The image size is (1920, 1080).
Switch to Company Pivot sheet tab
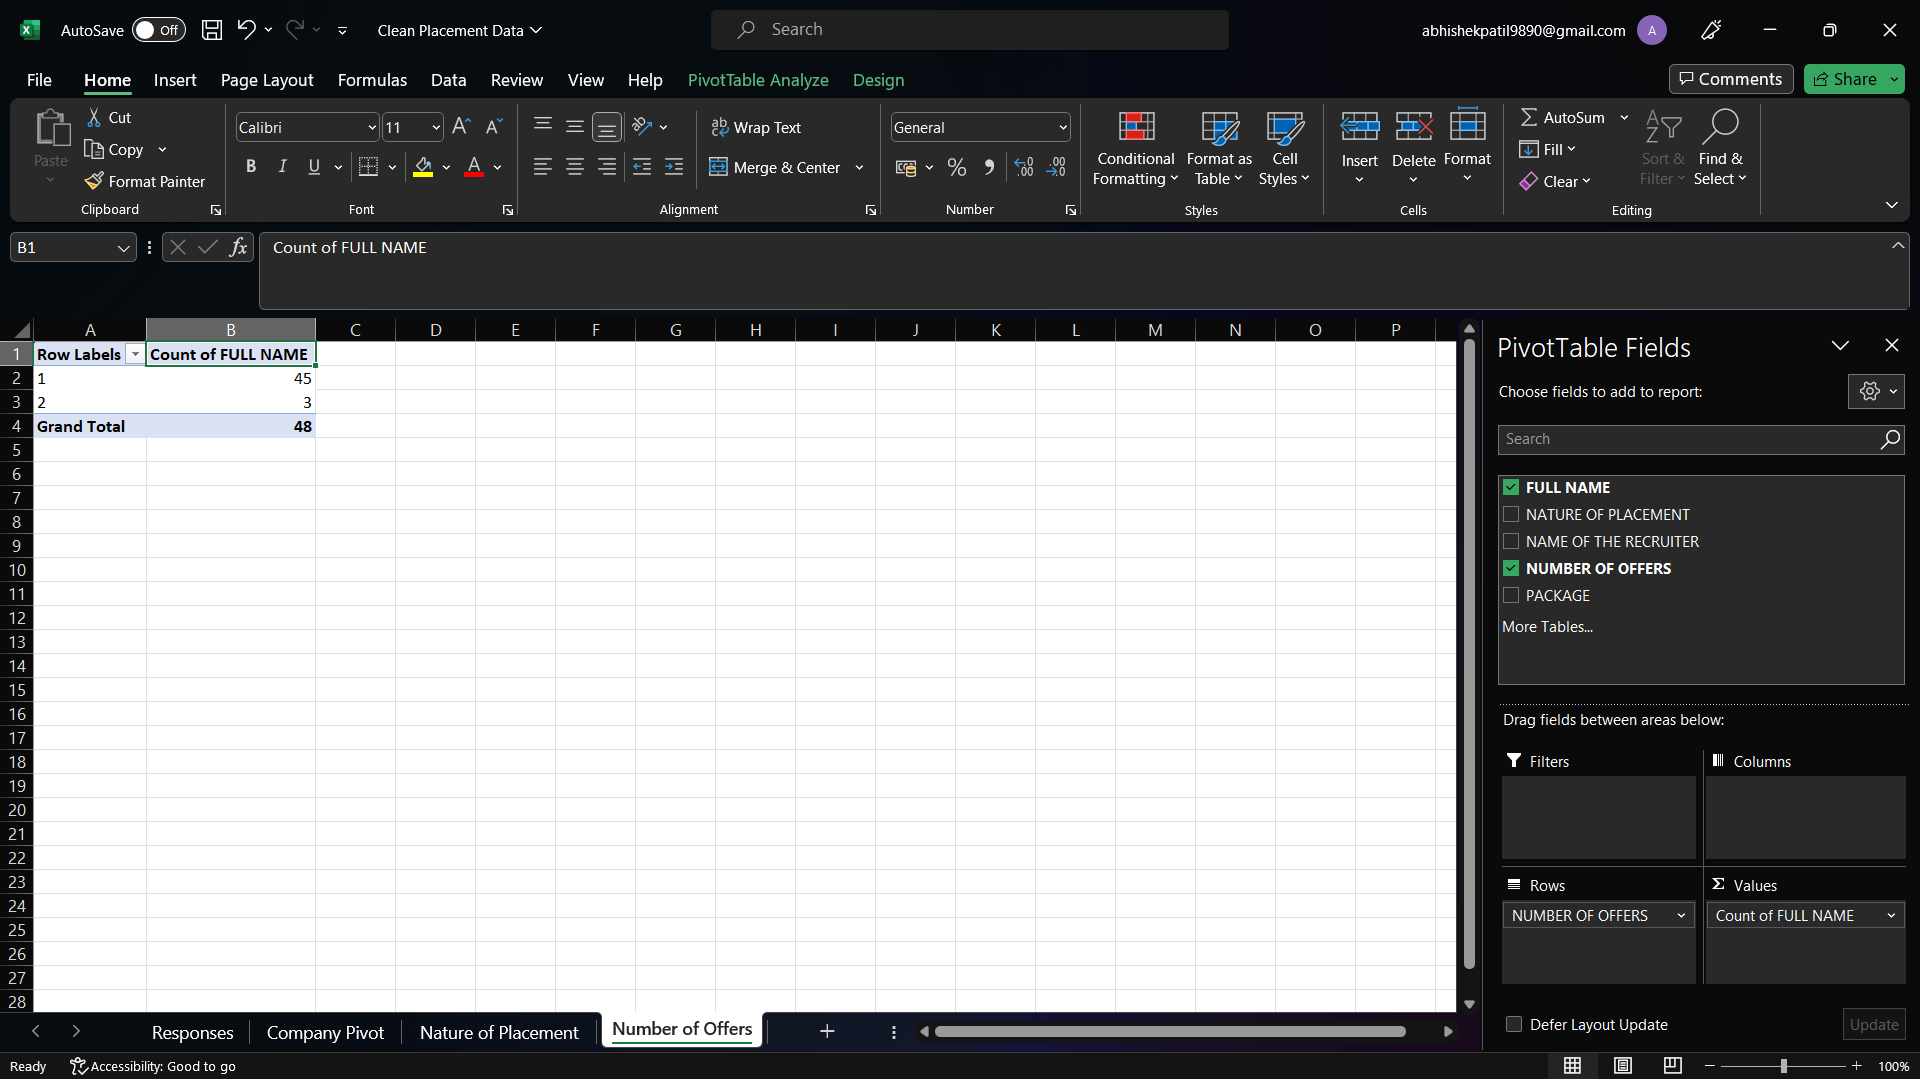(x=325, y=1032)
